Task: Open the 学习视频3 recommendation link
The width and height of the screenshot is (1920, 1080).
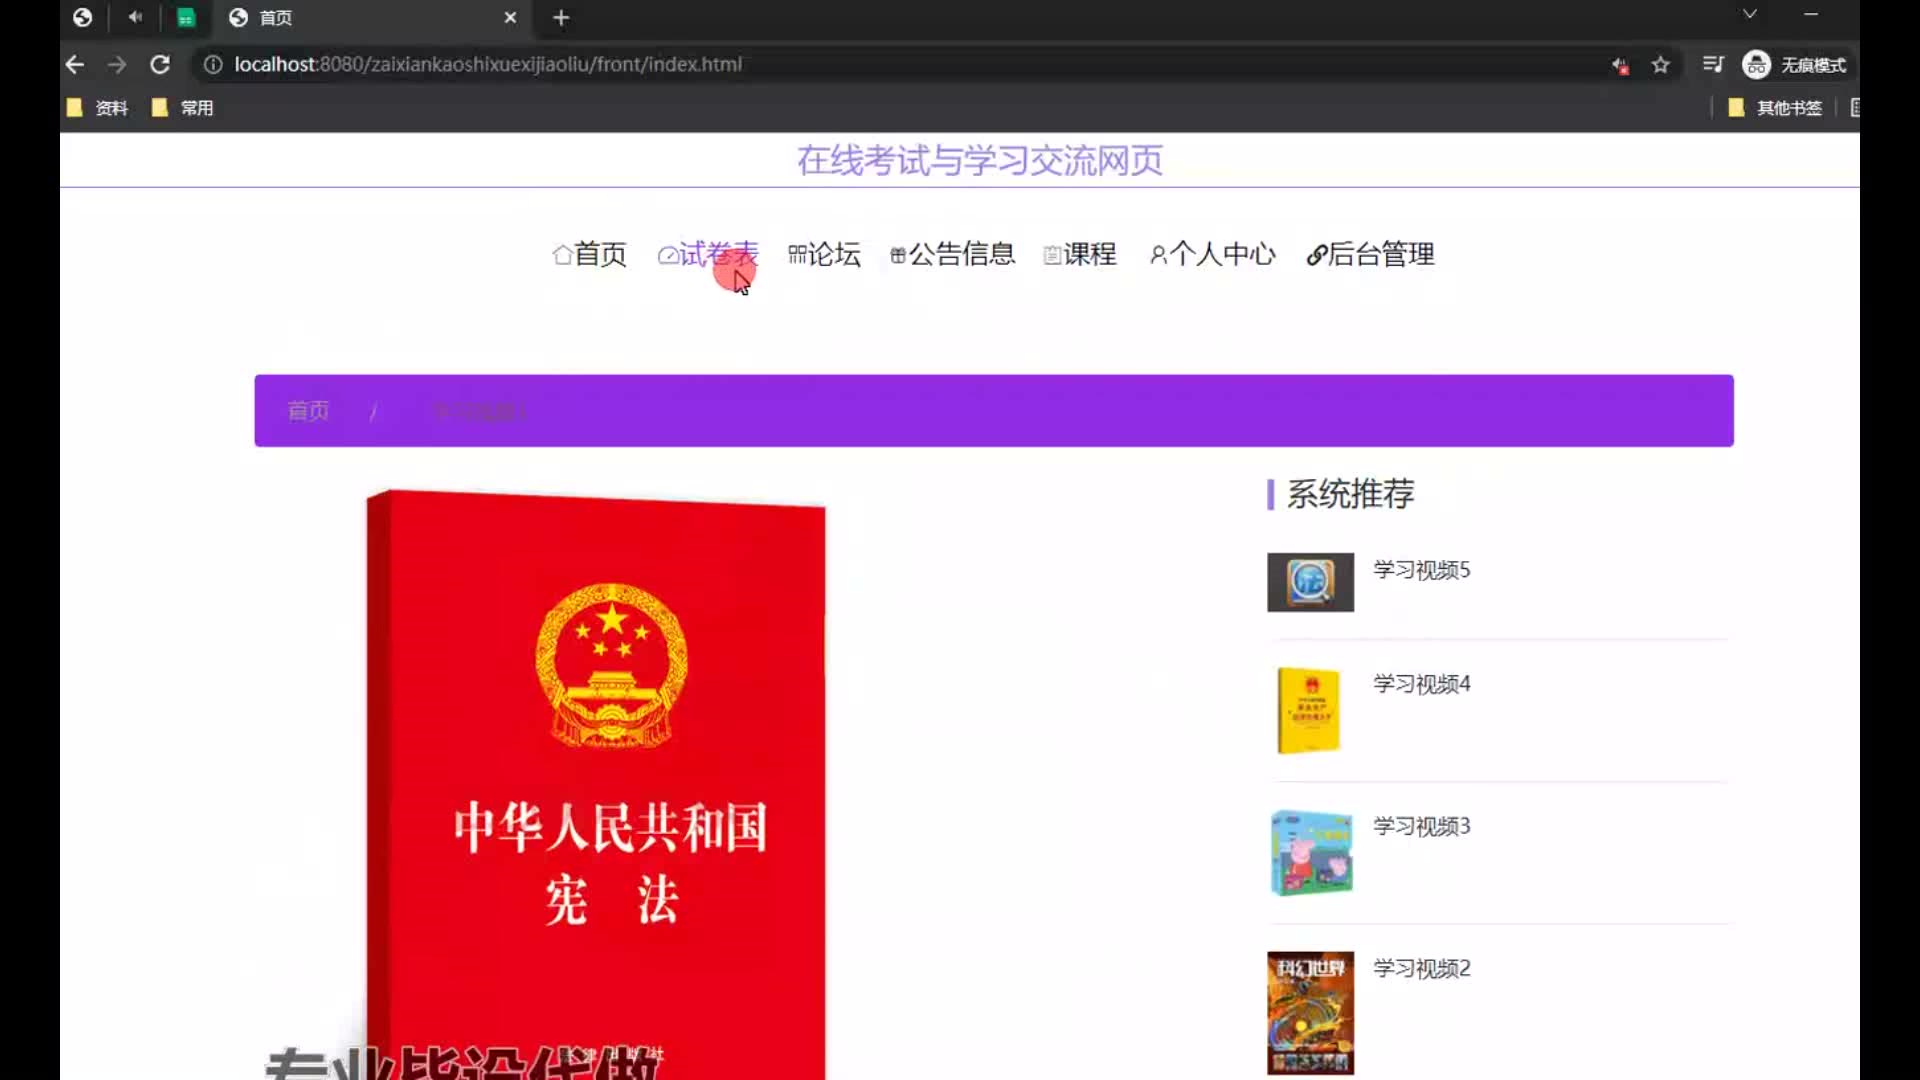Action: 1421,826
